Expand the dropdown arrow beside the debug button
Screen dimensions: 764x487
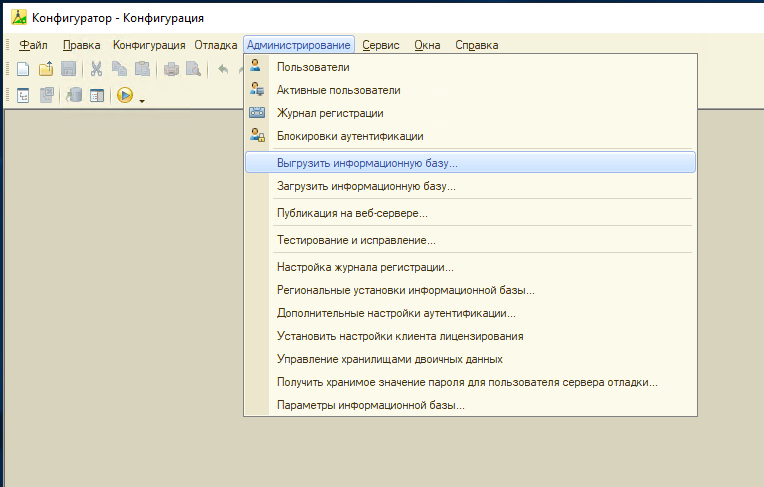142,100
